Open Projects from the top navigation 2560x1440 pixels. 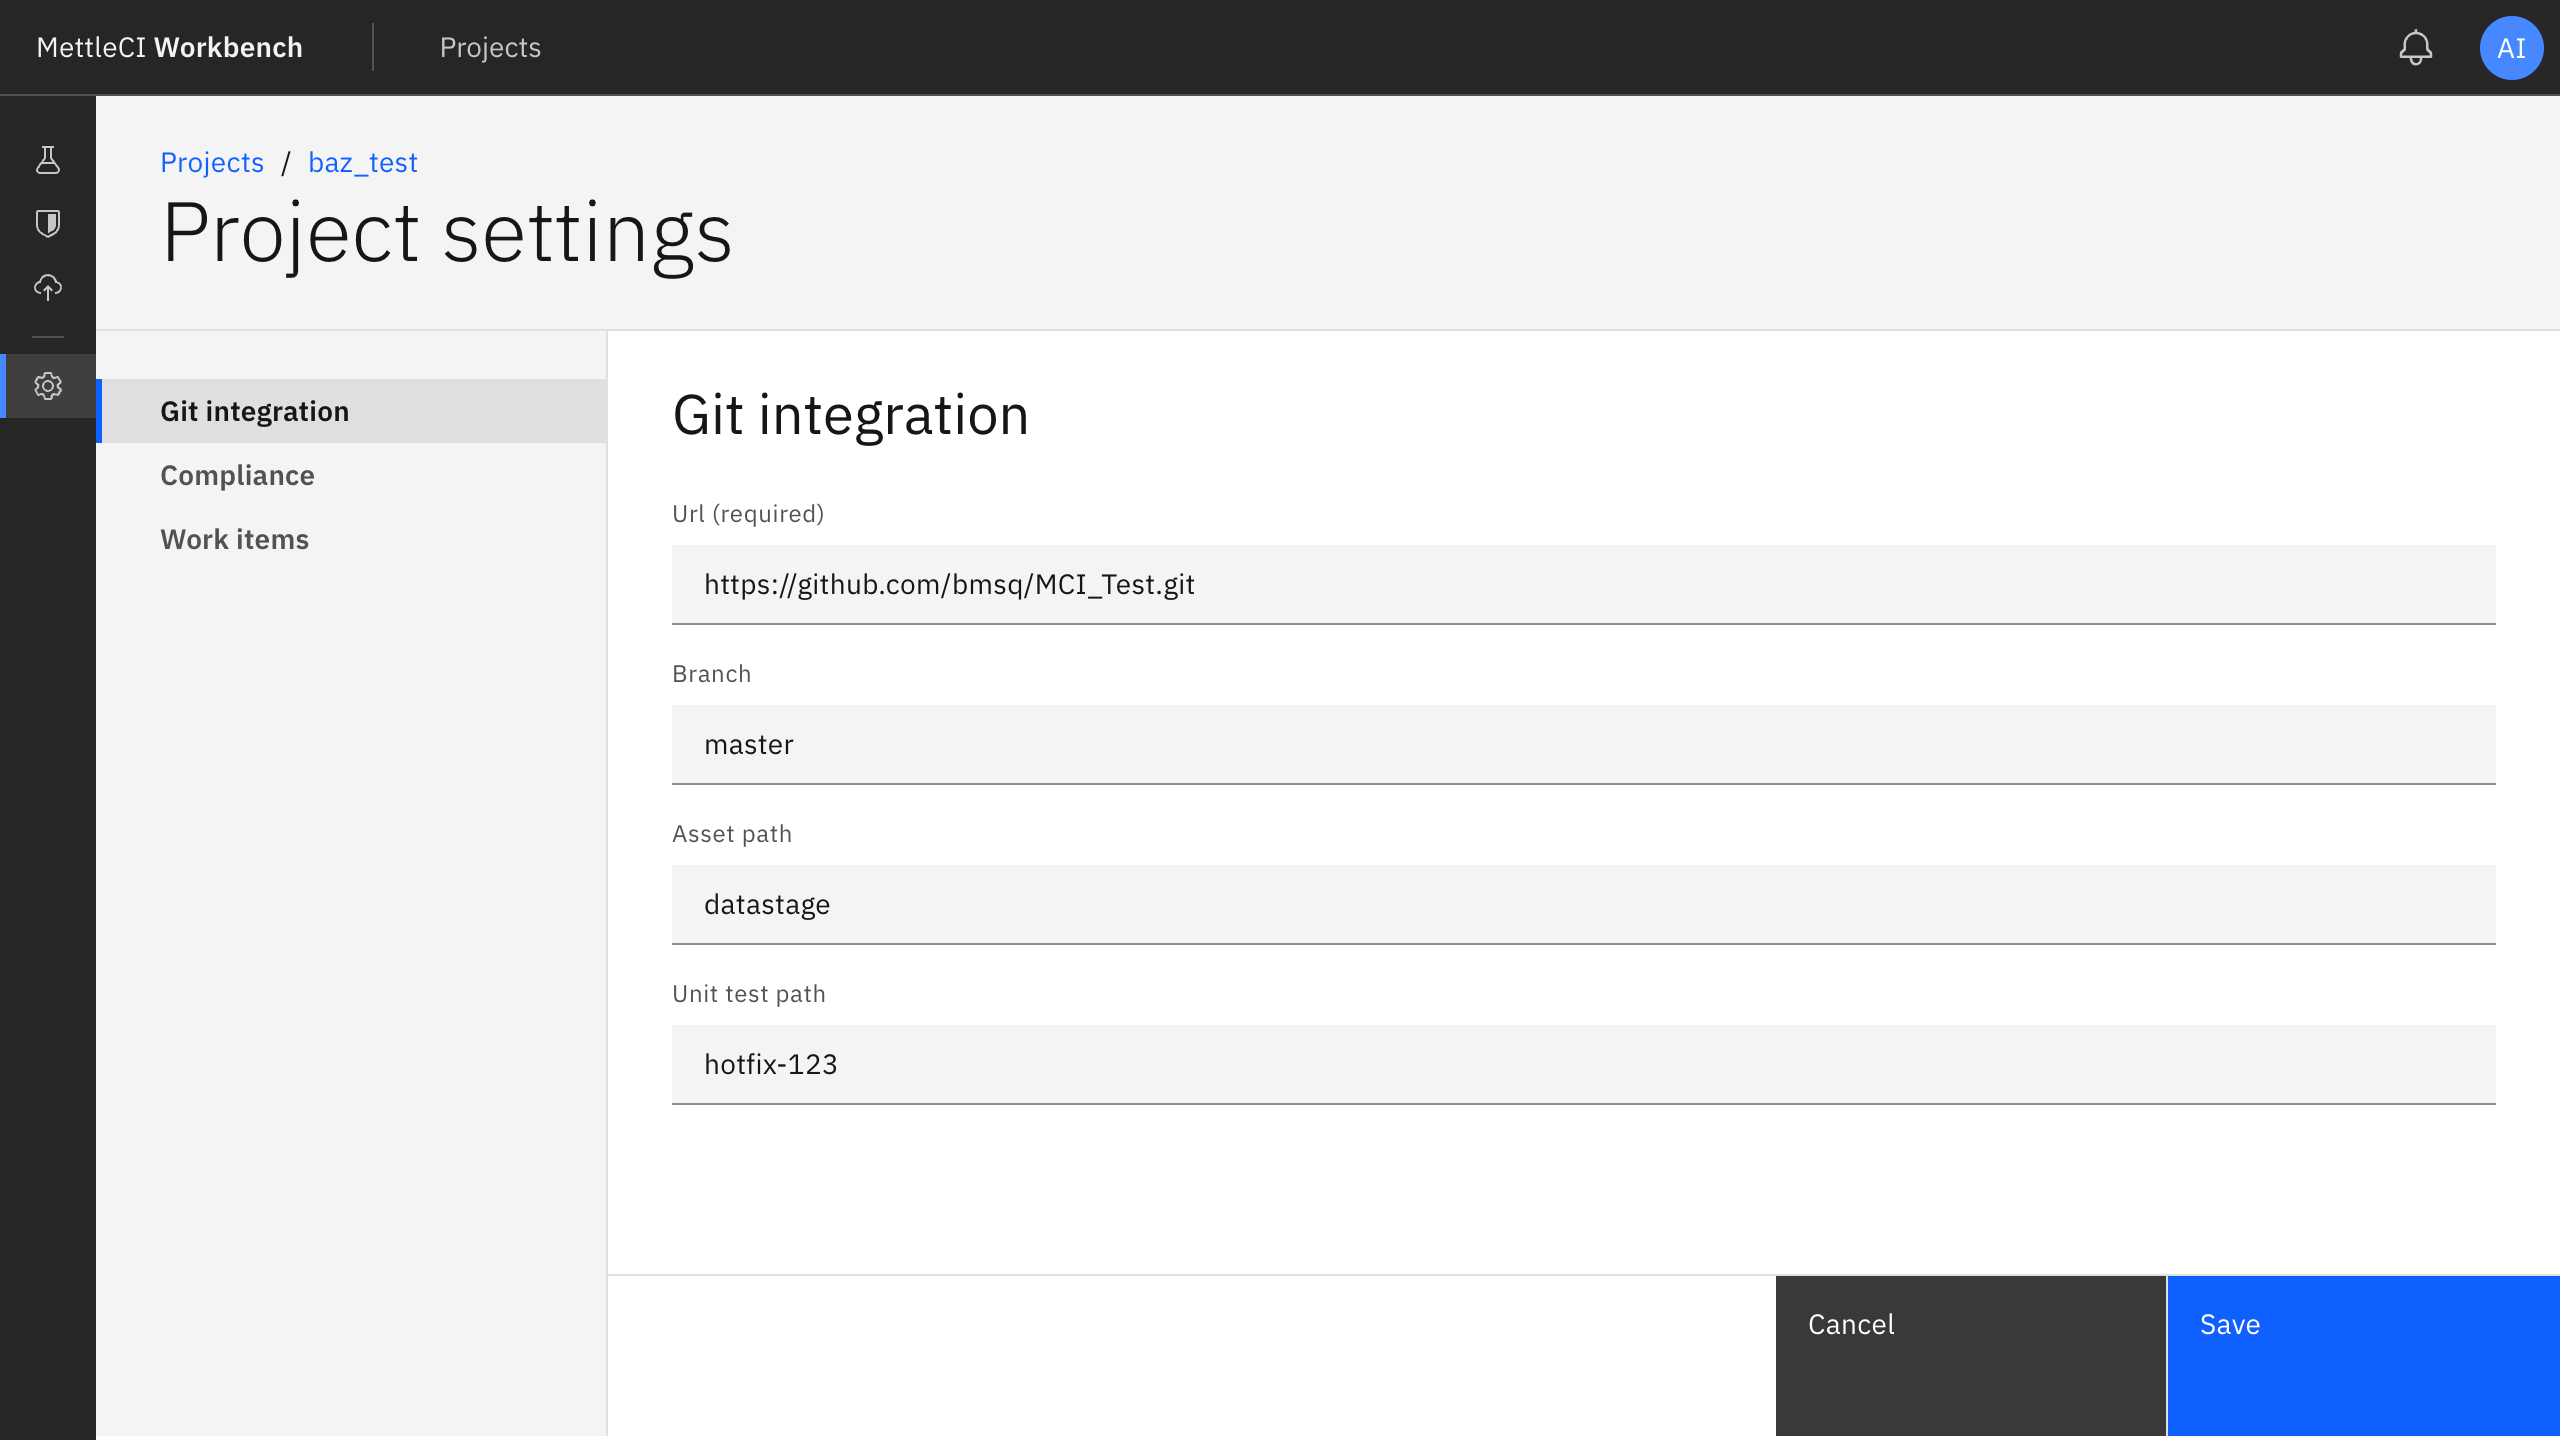(489, 47)
